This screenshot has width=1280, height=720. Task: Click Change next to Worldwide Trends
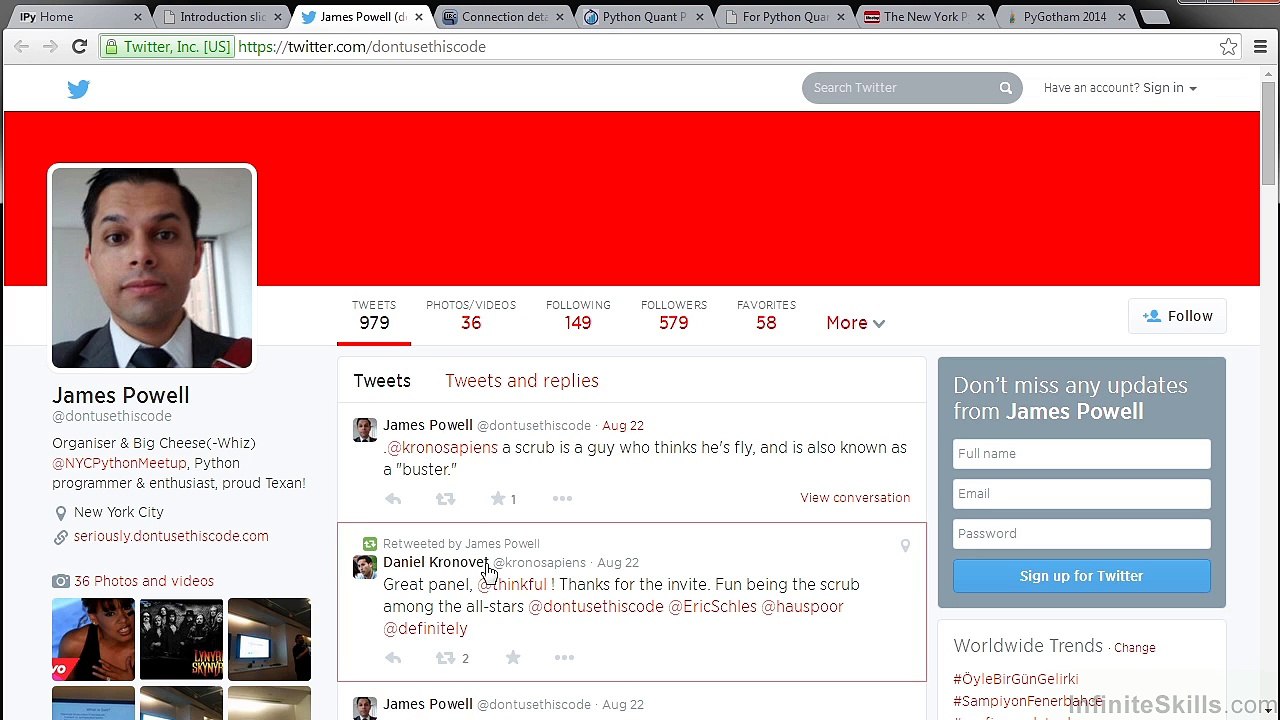[1134, 648]
